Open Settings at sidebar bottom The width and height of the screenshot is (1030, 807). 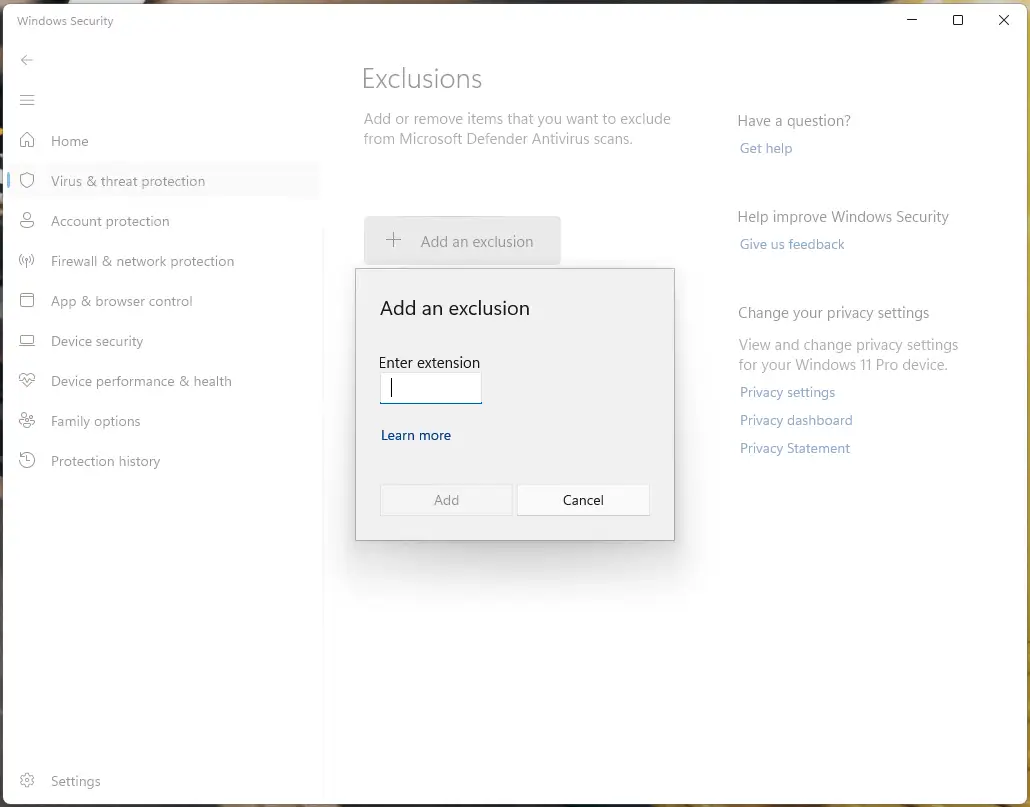[x=76, y=781]
